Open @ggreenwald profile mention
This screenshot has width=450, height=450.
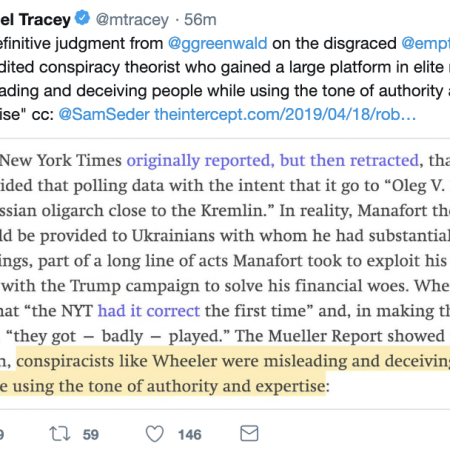[x=218, y=43]
